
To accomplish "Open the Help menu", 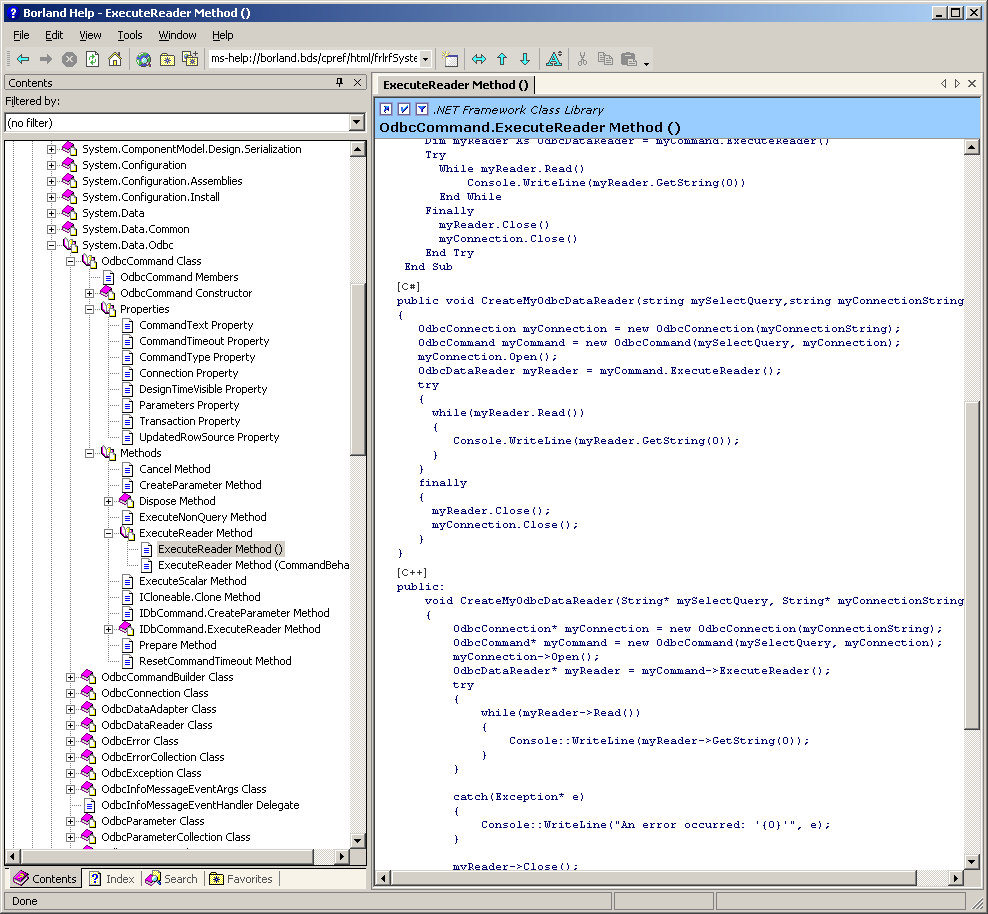I will coord(222,35).
